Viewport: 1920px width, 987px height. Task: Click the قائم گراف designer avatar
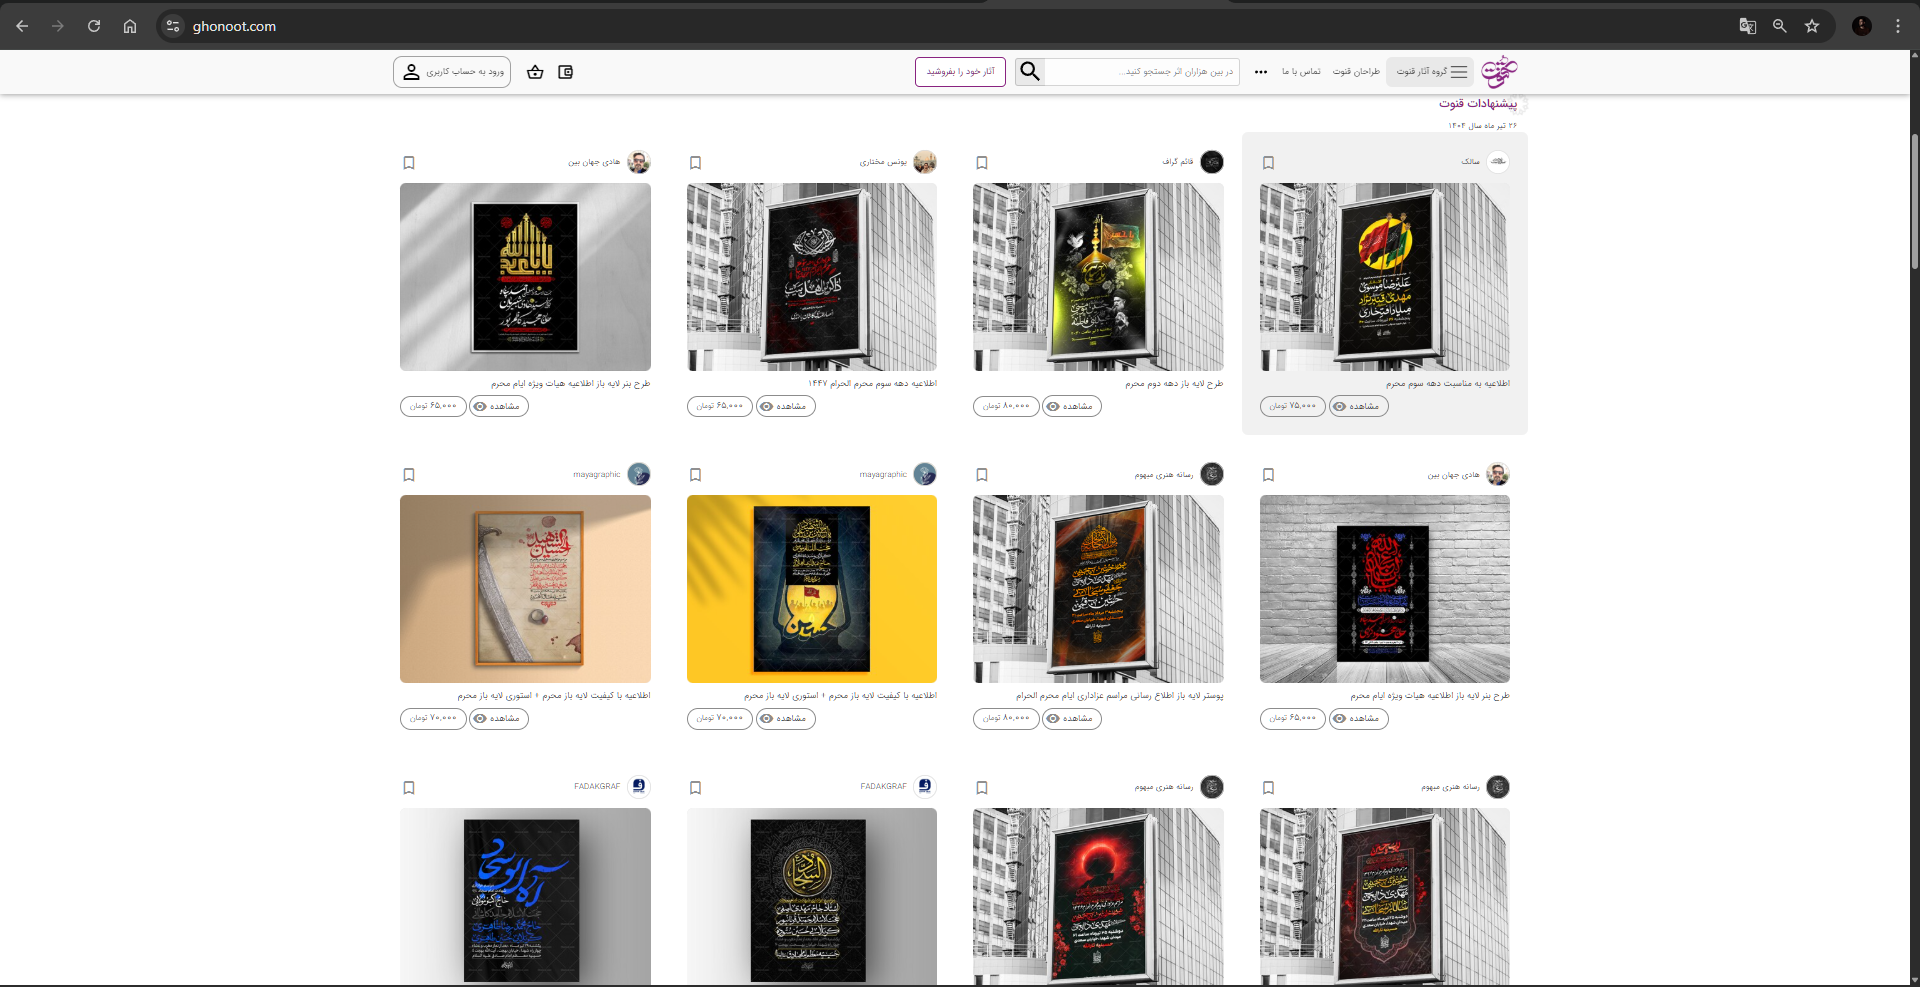click(1212, 162)
